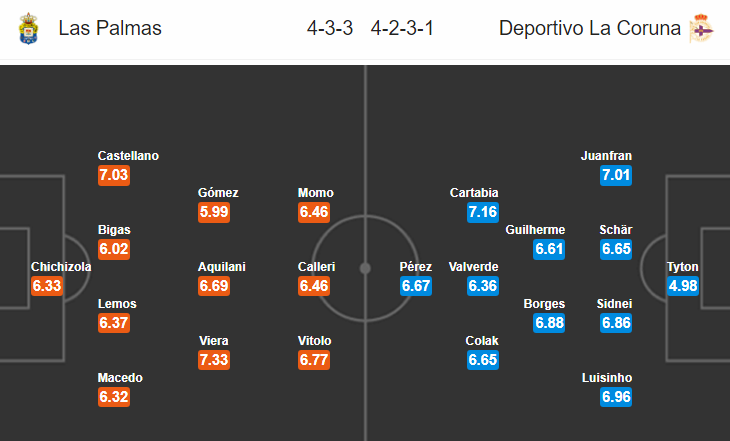This screenshot has height=441, width=730.
Task: Open player Vitolo's name label
Action: (x=314, y=341)
